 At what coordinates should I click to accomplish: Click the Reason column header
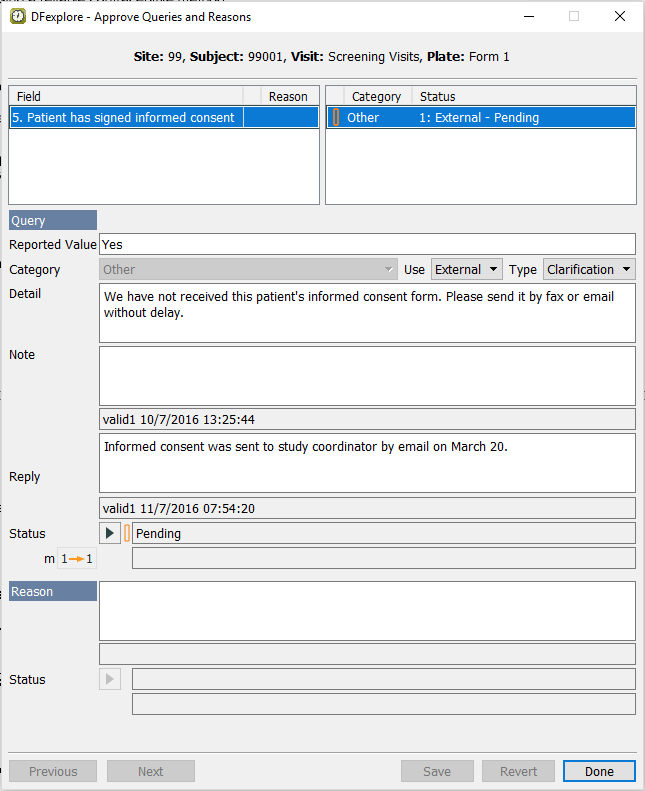[288, 97]
